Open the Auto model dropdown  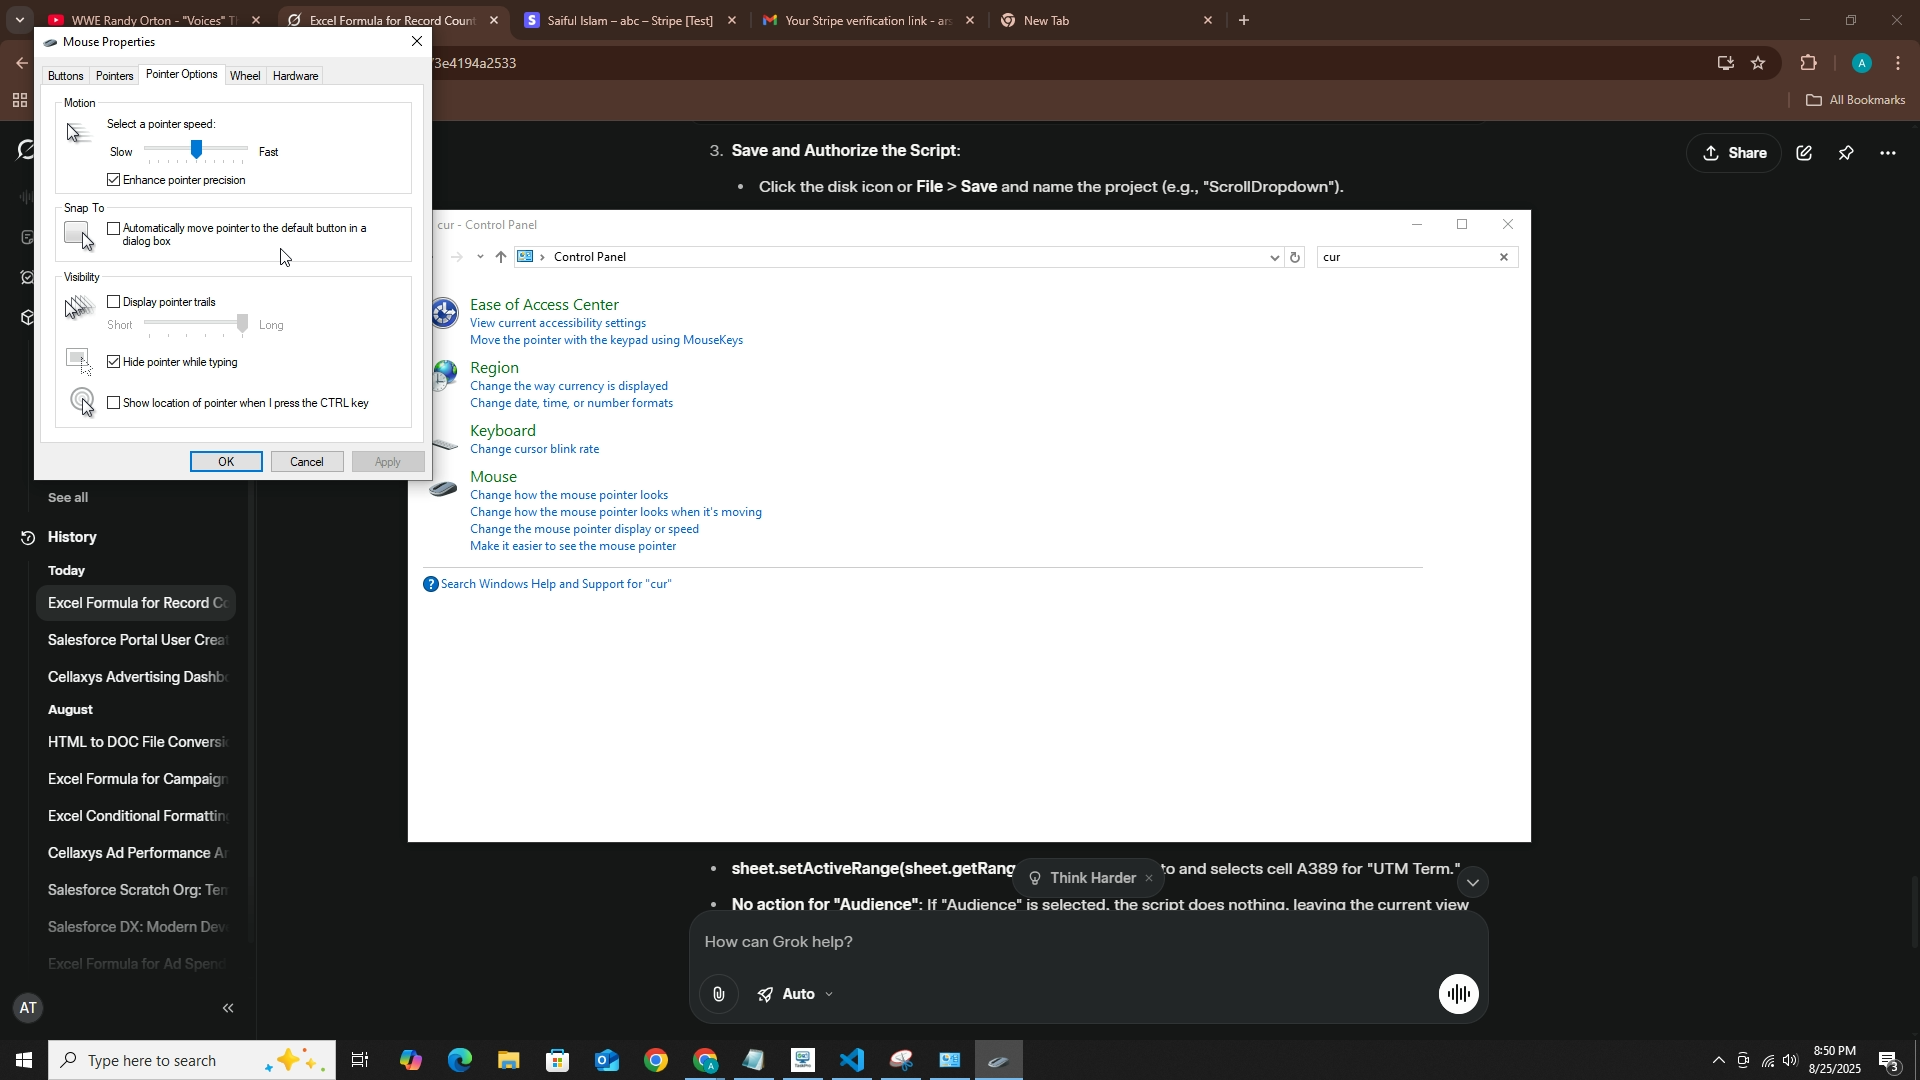[797, 994]
